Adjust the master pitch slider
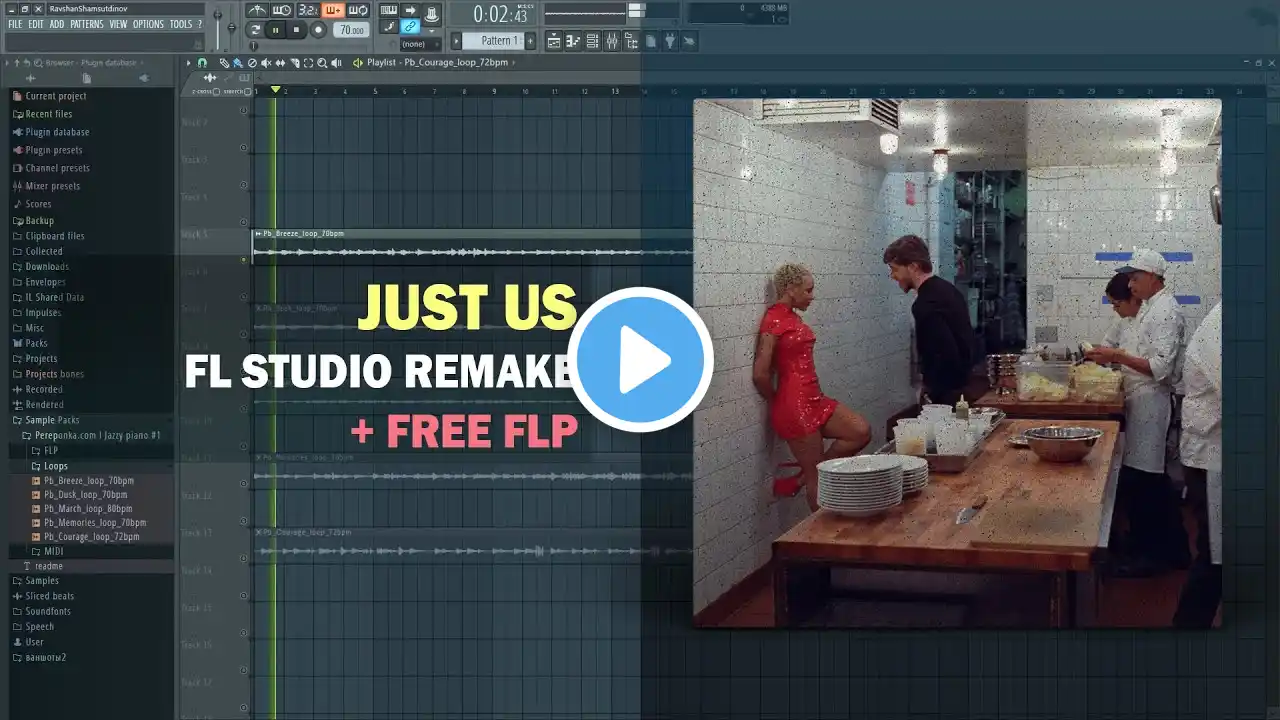1280x720 pixels. coord(232,27)
